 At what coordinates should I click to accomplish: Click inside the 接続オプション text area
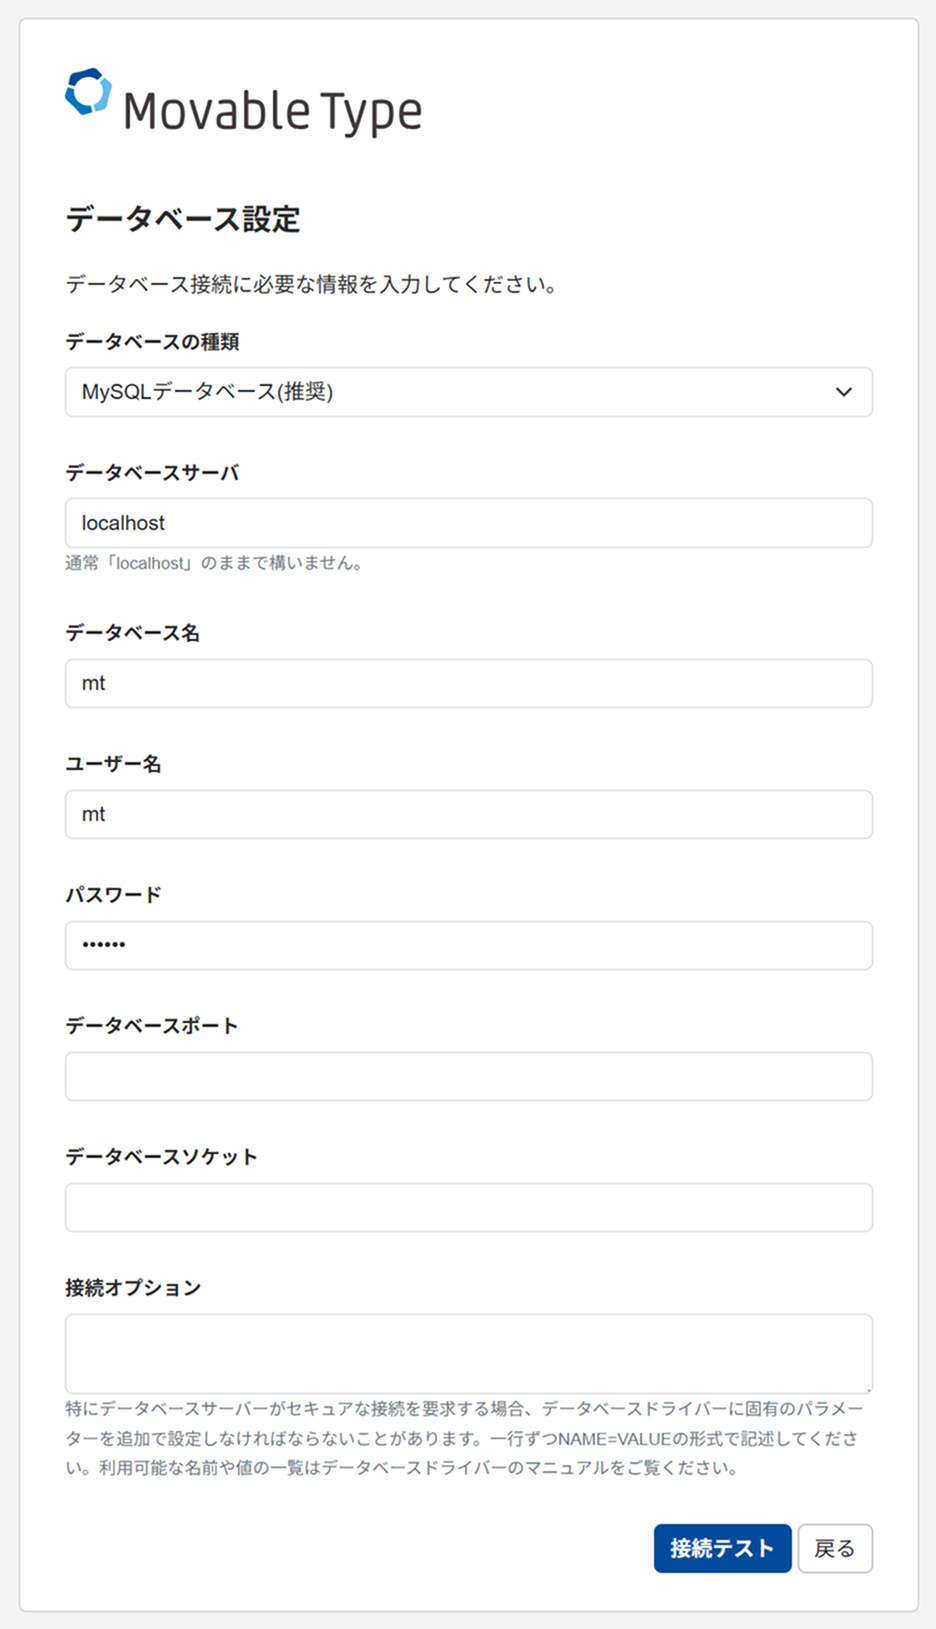468,1353
